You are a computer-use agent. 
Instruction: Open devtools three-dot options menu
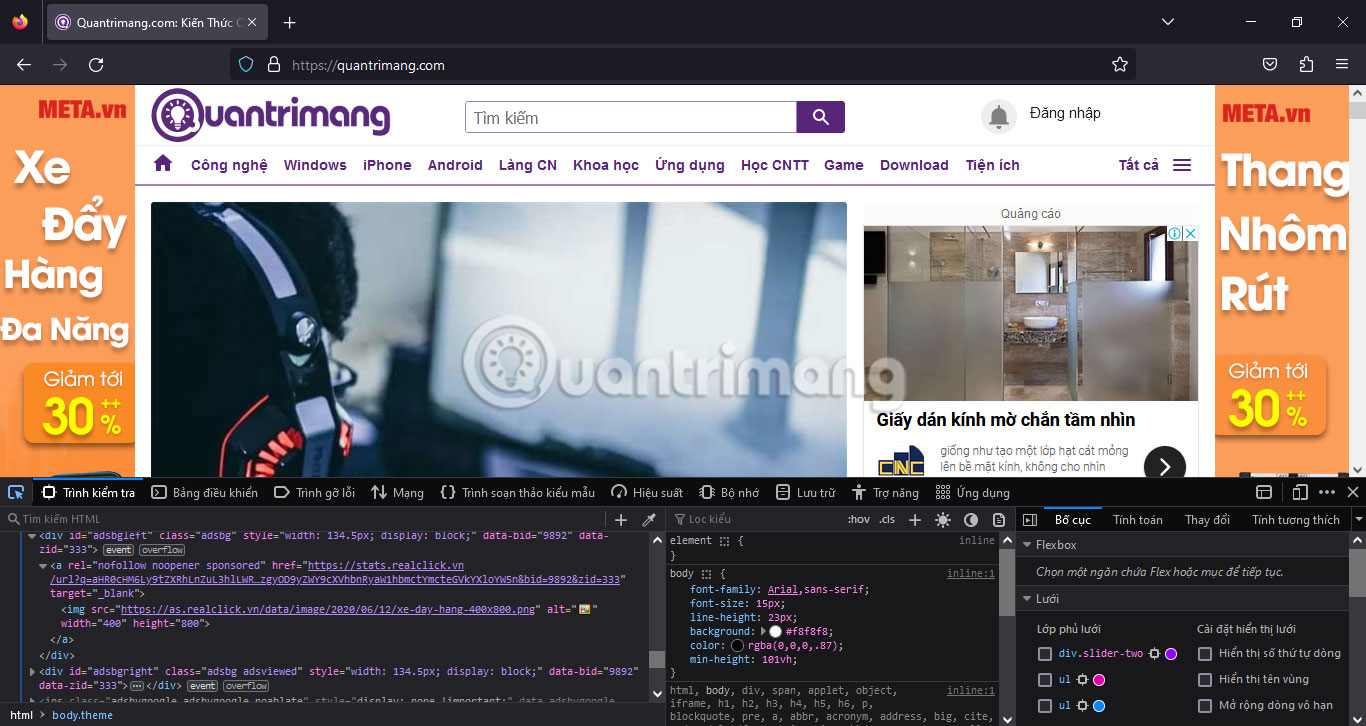click(x=1327, y=492)
